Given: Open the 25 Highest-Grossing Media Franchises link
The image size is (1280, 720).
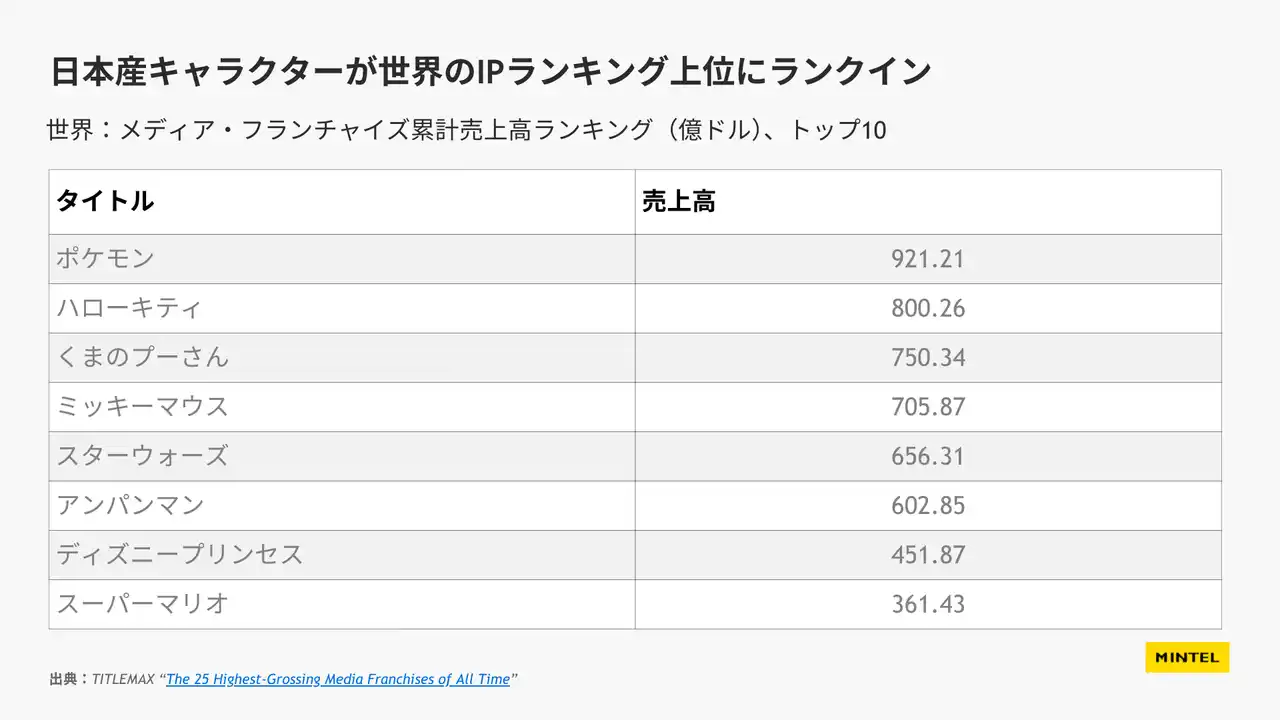Looking at the screenshot, I should (x=338, y=679).
